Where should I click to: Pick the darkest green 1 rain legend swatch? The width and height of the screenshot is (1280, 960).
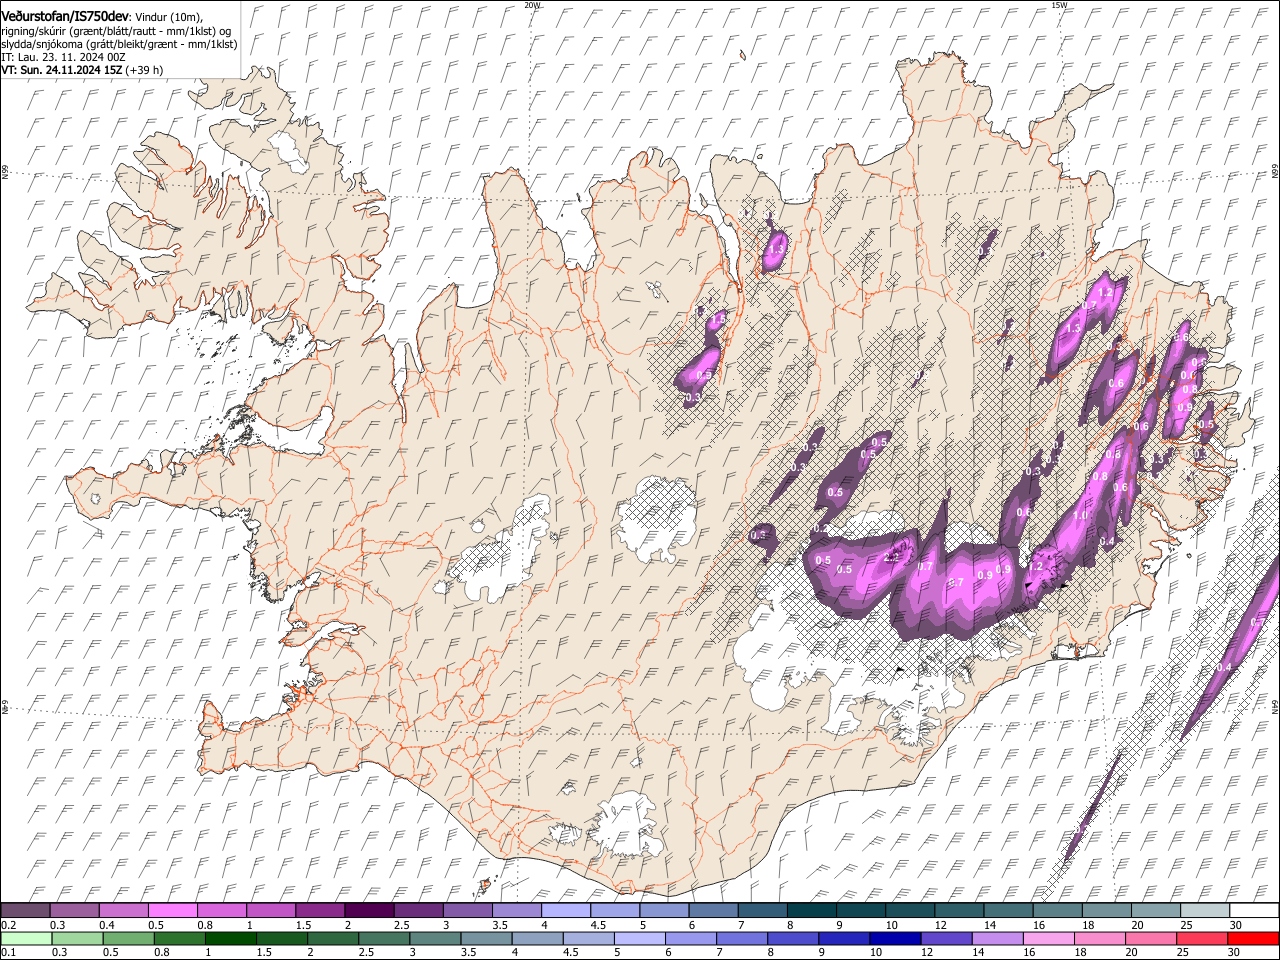[230, 938]
